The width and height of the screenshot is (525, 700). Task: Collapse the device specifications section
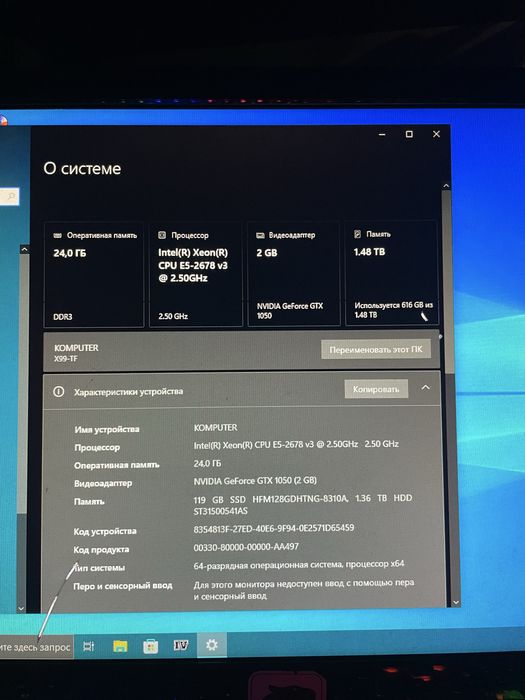[425, 388]
